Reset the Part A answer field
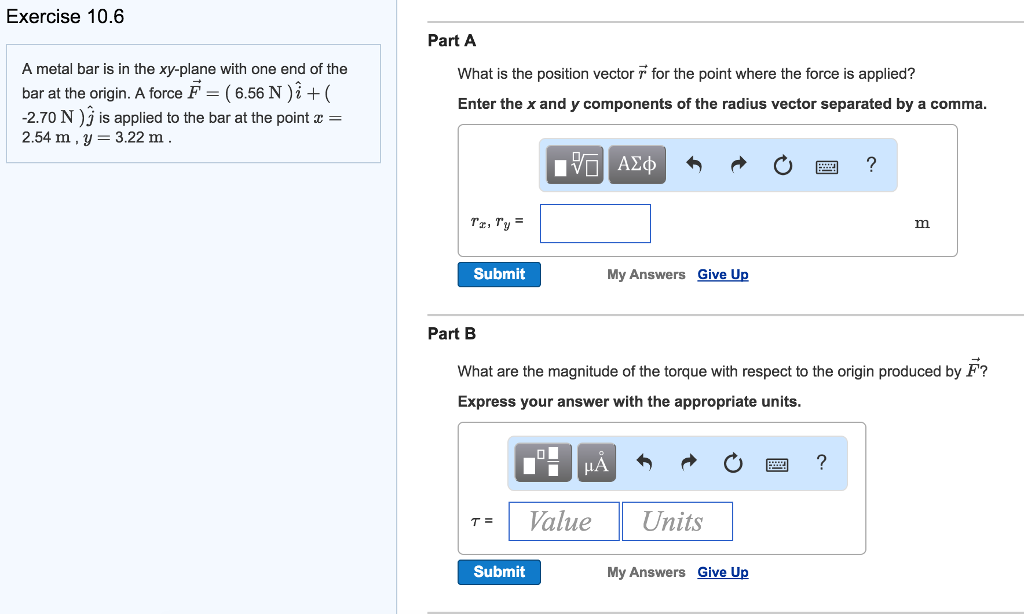 click(x=781, y=164)
